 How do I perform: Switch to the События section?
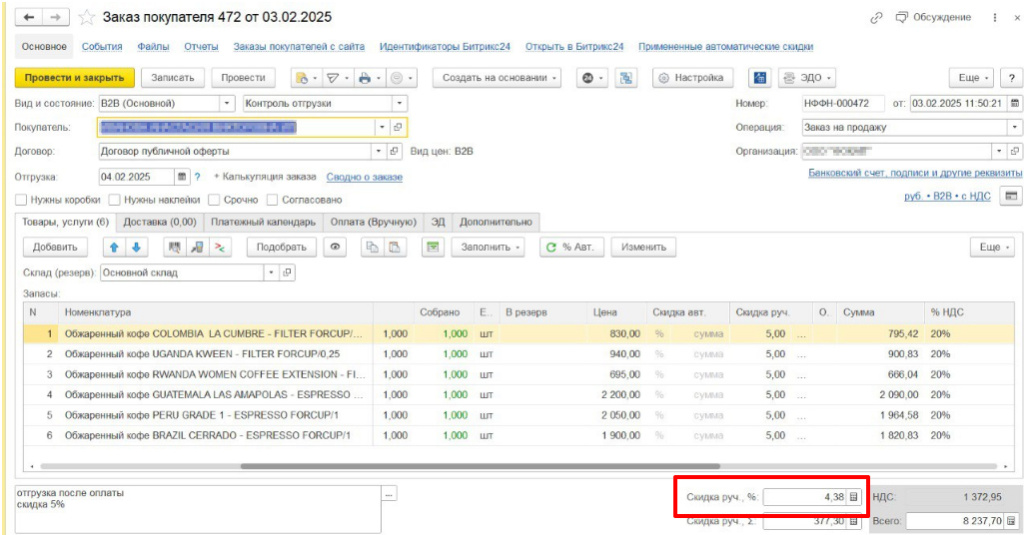coord(102,46)
